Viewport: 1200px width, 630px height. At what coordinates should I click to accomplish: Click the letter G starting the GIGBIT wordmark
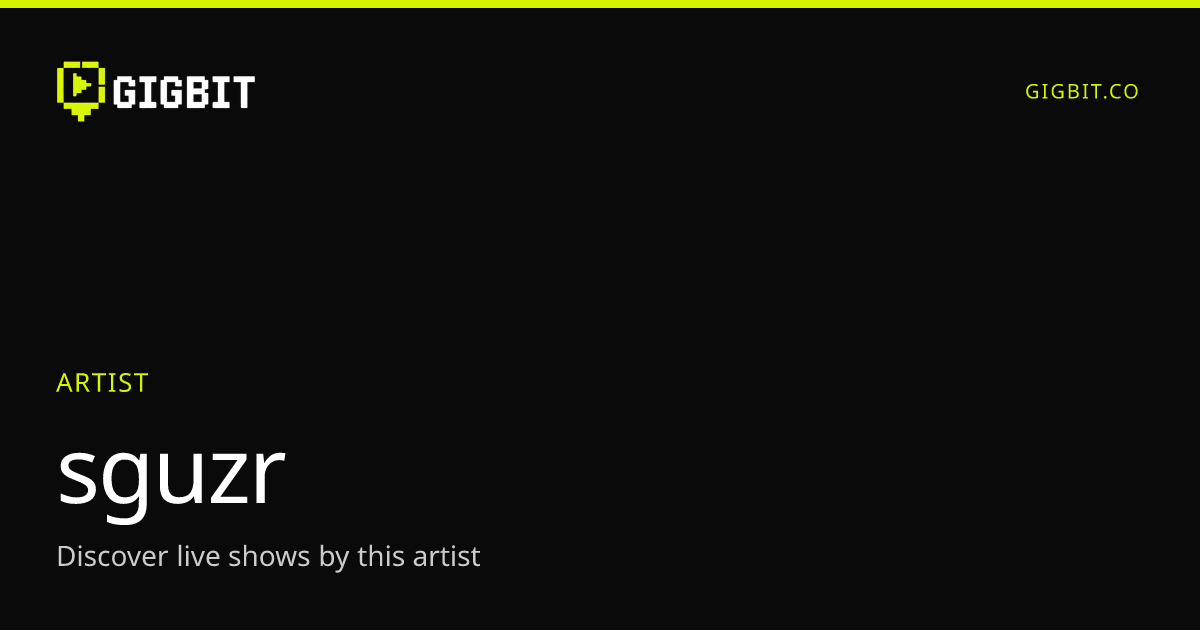point(124,92)
